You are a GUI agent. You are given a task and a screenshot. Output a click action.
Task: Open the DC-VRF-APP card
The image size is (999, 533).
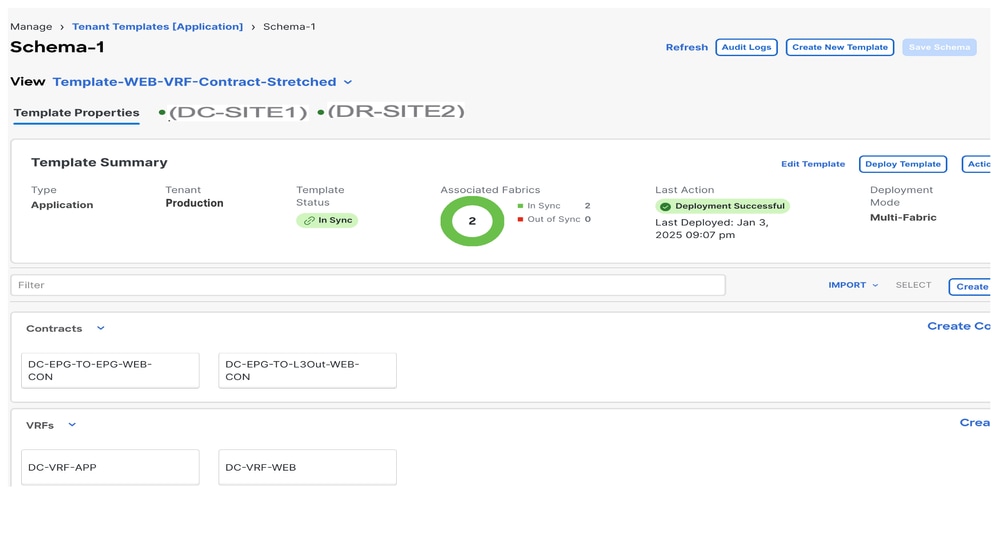click(x=110, y=467)
